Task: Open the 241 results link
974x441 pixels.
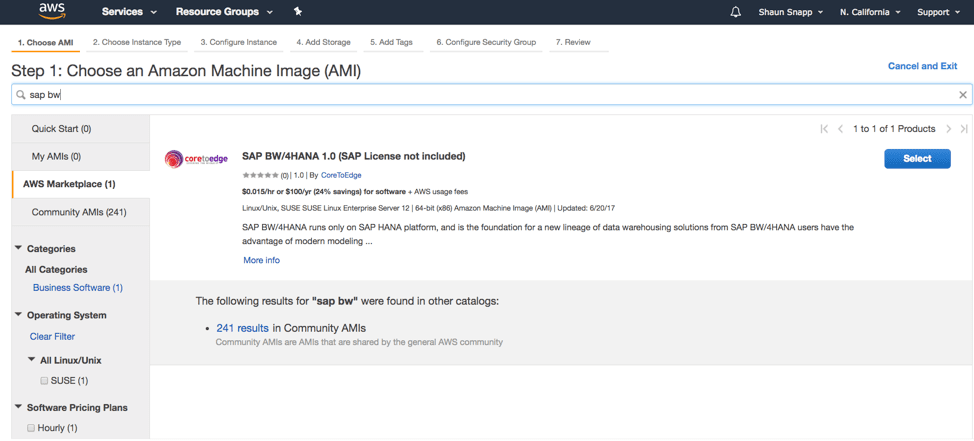Action: [x=242, y=328]
